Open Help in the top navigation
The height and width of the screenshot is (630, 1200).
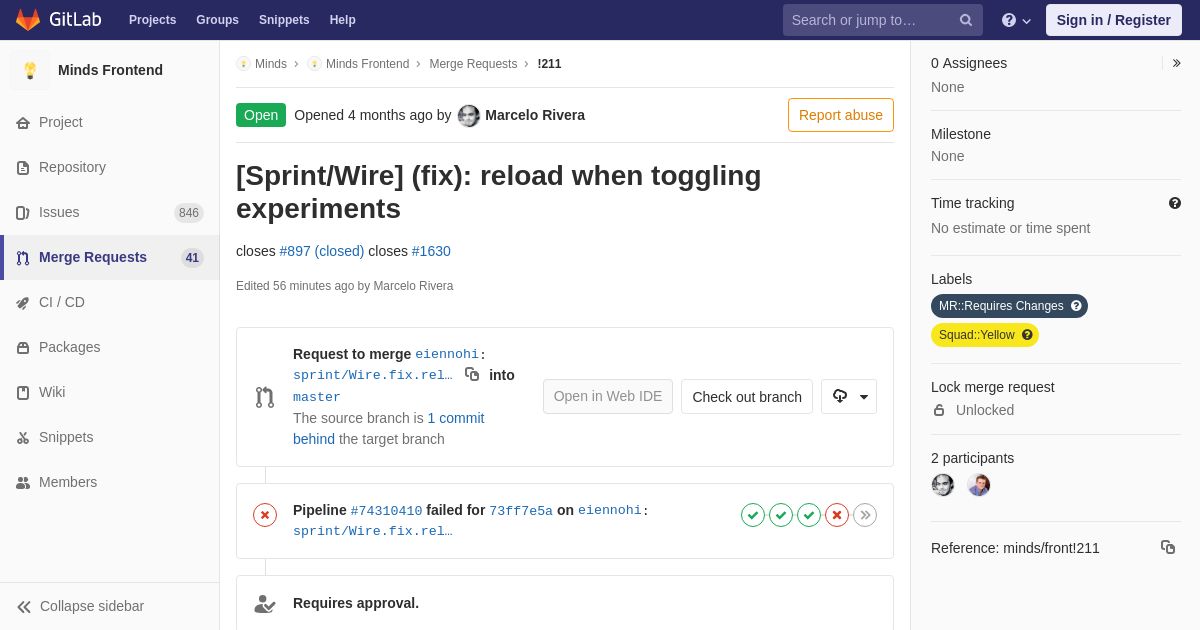click(343, 20)
